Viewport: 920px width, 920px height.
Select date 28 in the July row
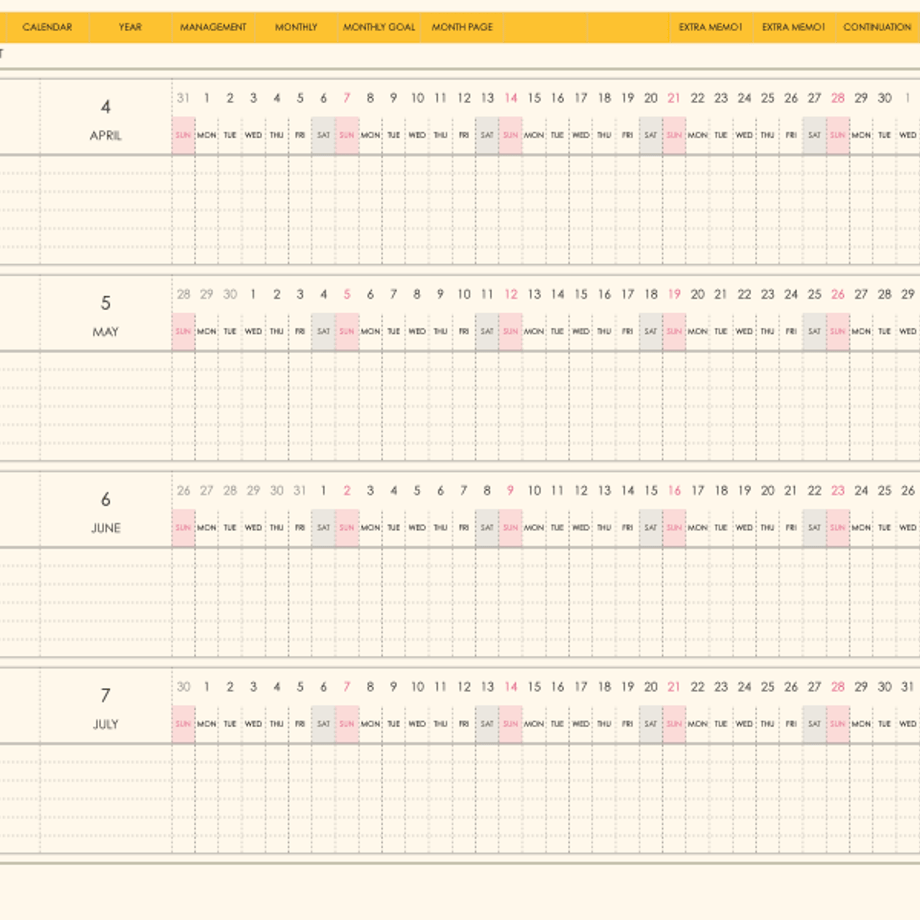pos(838,686)
